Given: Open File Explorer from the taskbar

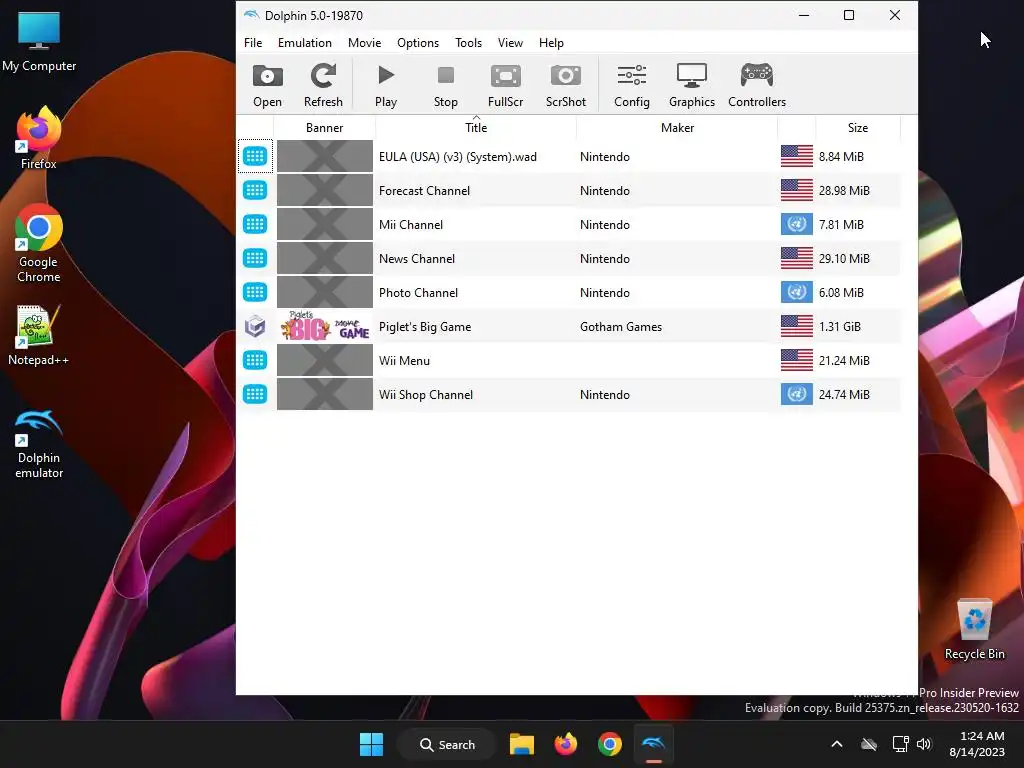Looking at the screenshot, I should pos(522,744).
